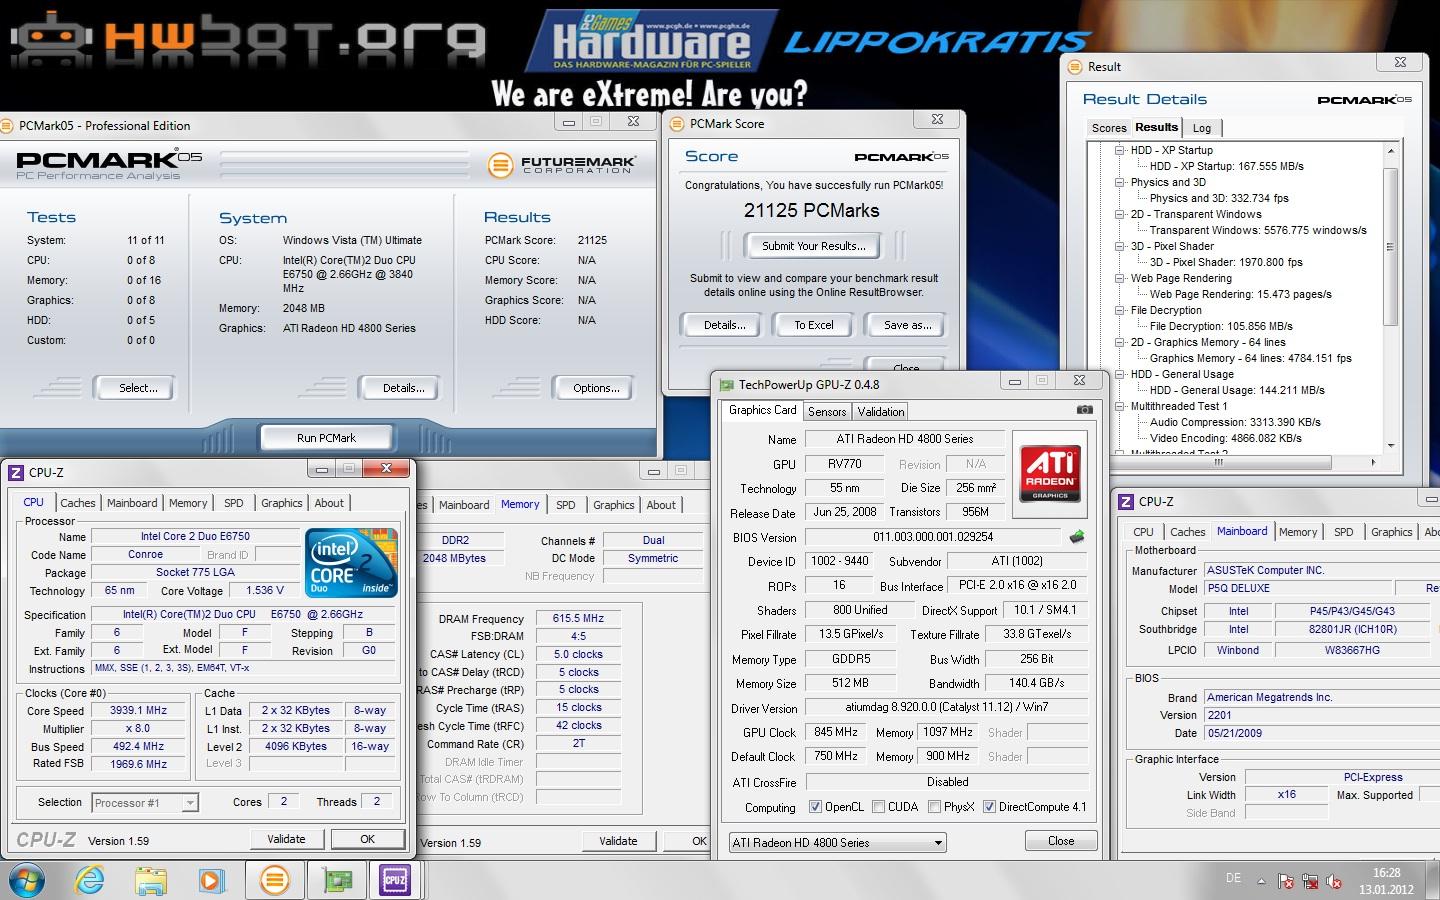Viewport: 1440px width, 900px height.
Task: Click the Result tree vertical scrollbar thumb
Action: click(x=1390, y=246)
